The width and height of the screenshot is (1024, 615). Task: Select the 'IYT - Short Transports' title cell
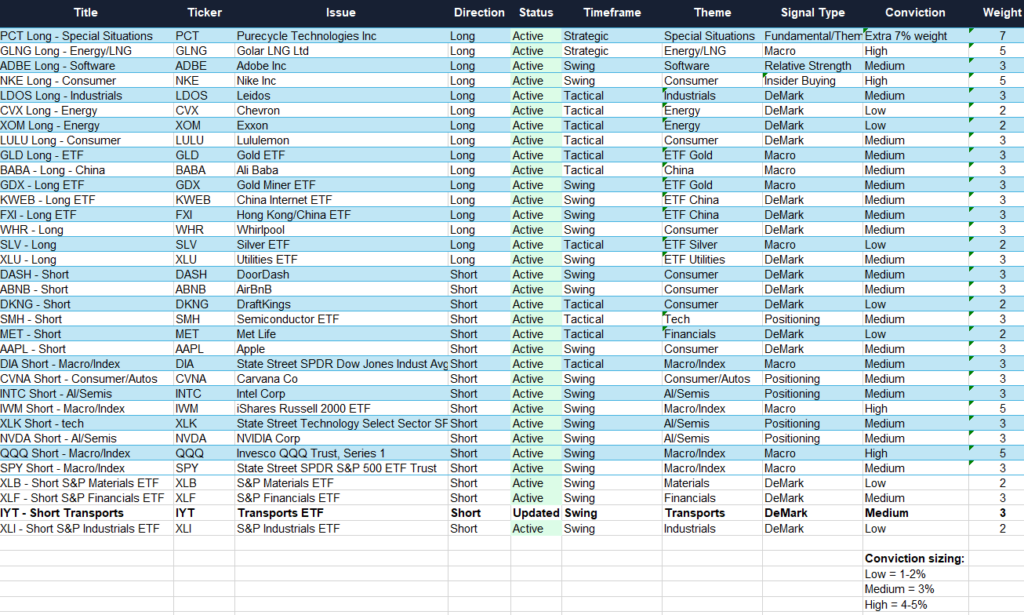(86, 513)
